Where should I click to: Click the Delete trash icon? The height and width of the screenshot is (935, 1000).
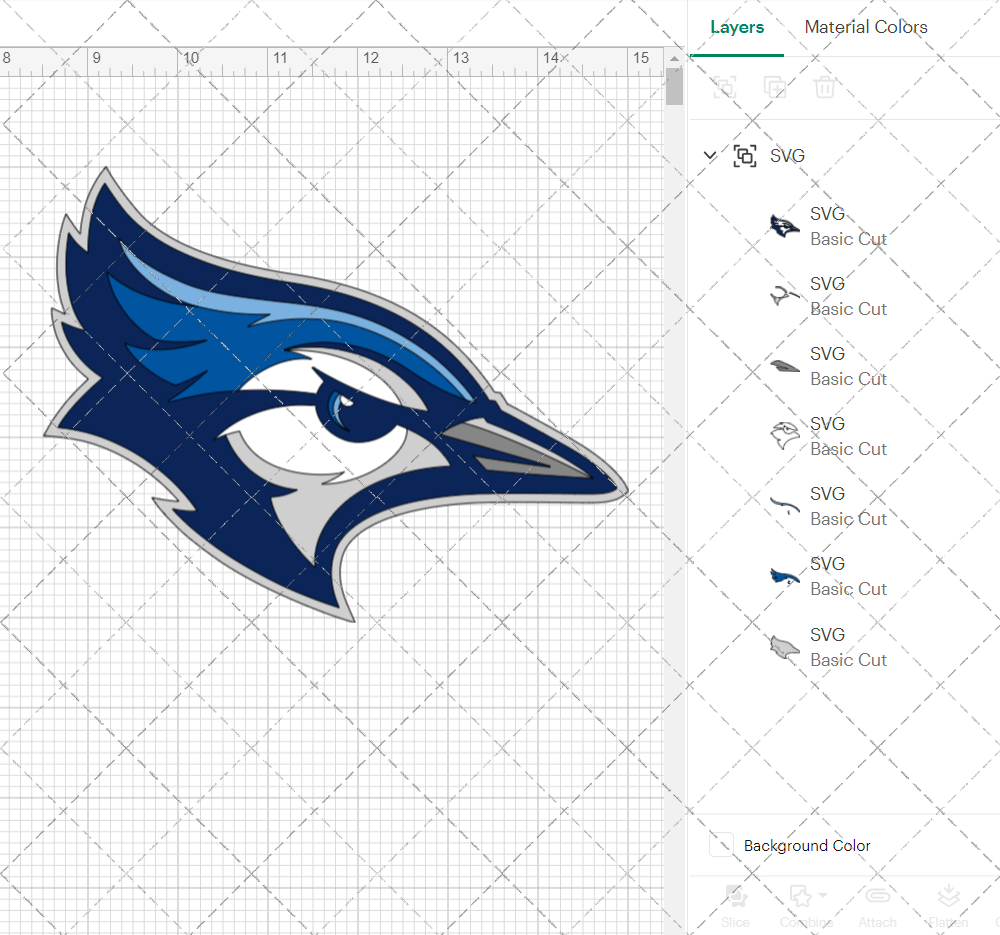pyautogui.click(x=824, y=87)
